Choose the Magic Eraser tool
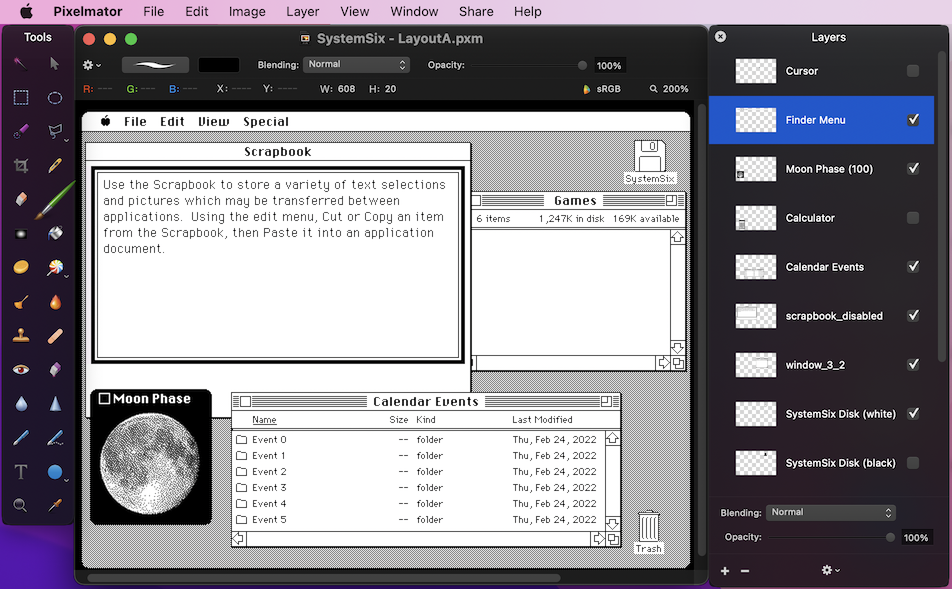The image size is (952, 589). pos(55,369)
